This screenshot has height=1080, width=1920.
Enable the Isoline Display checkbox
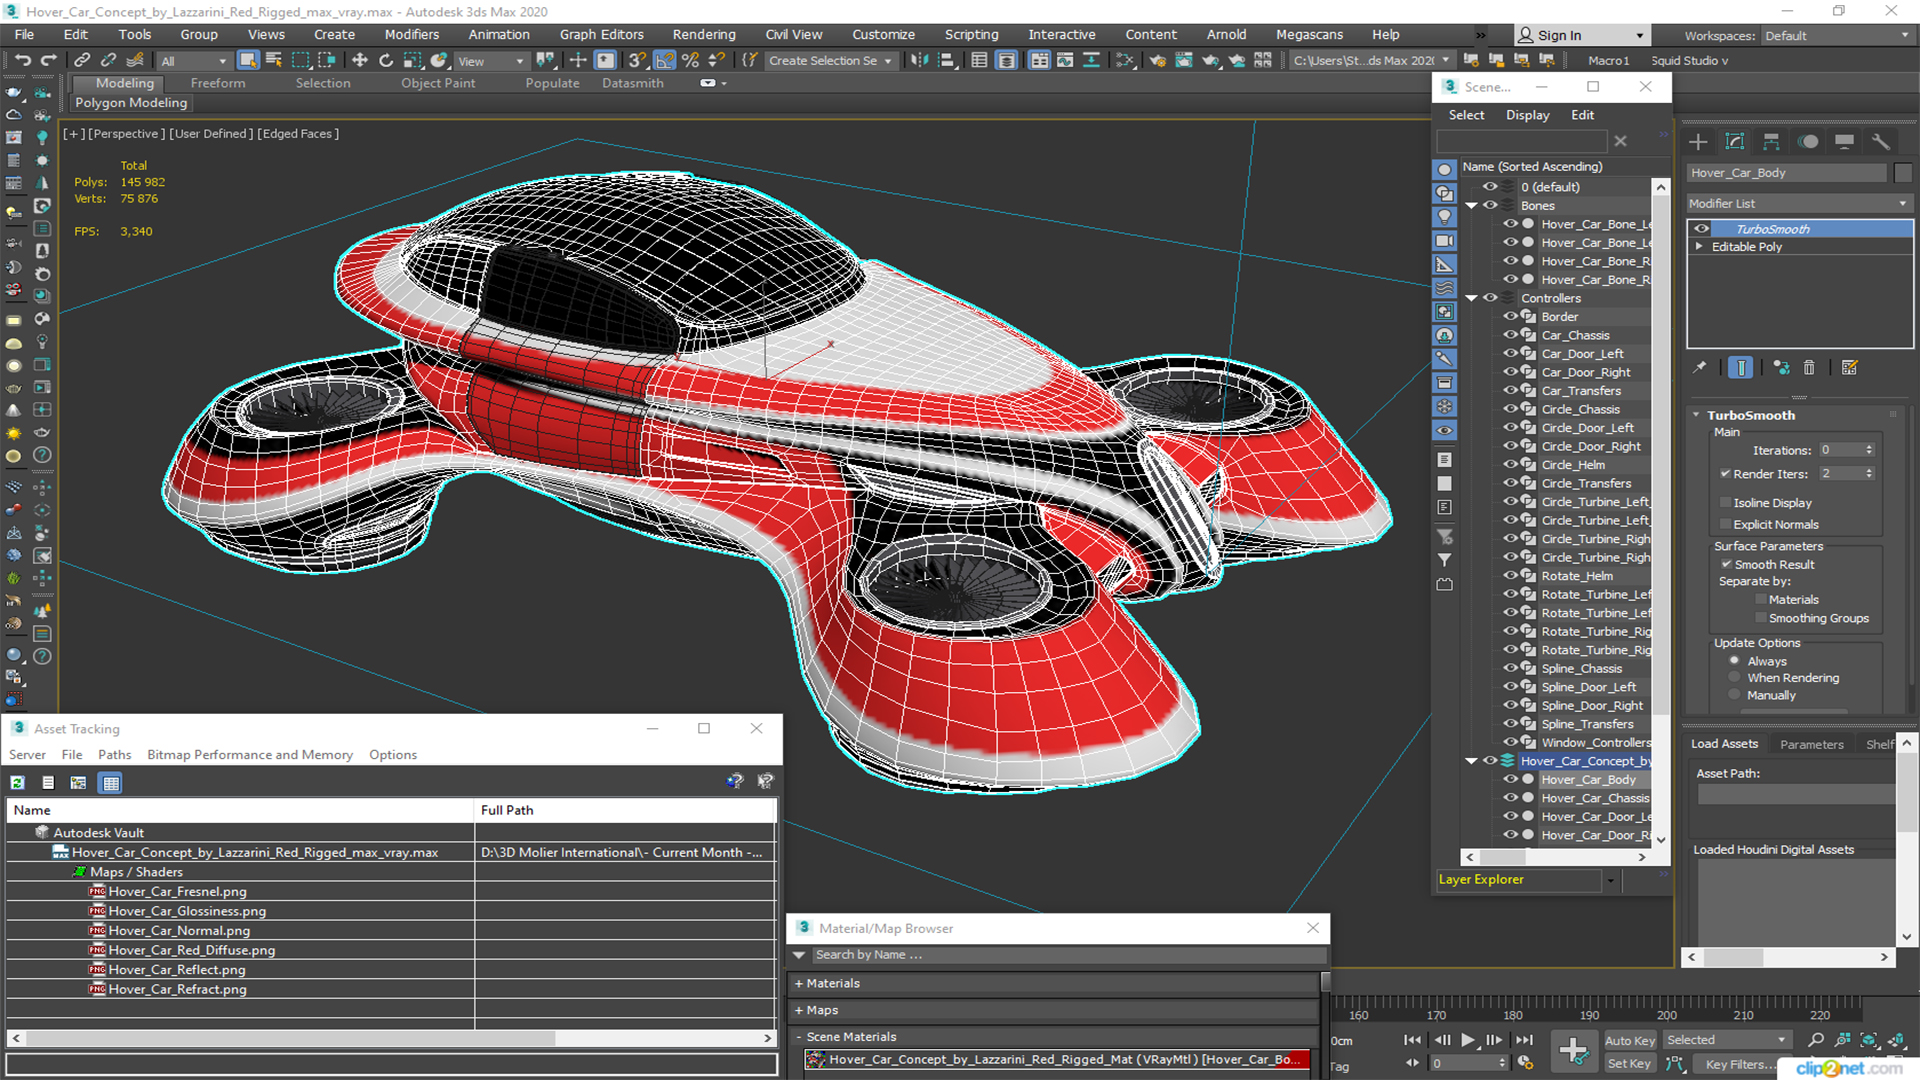click(x=1725, y=503)
